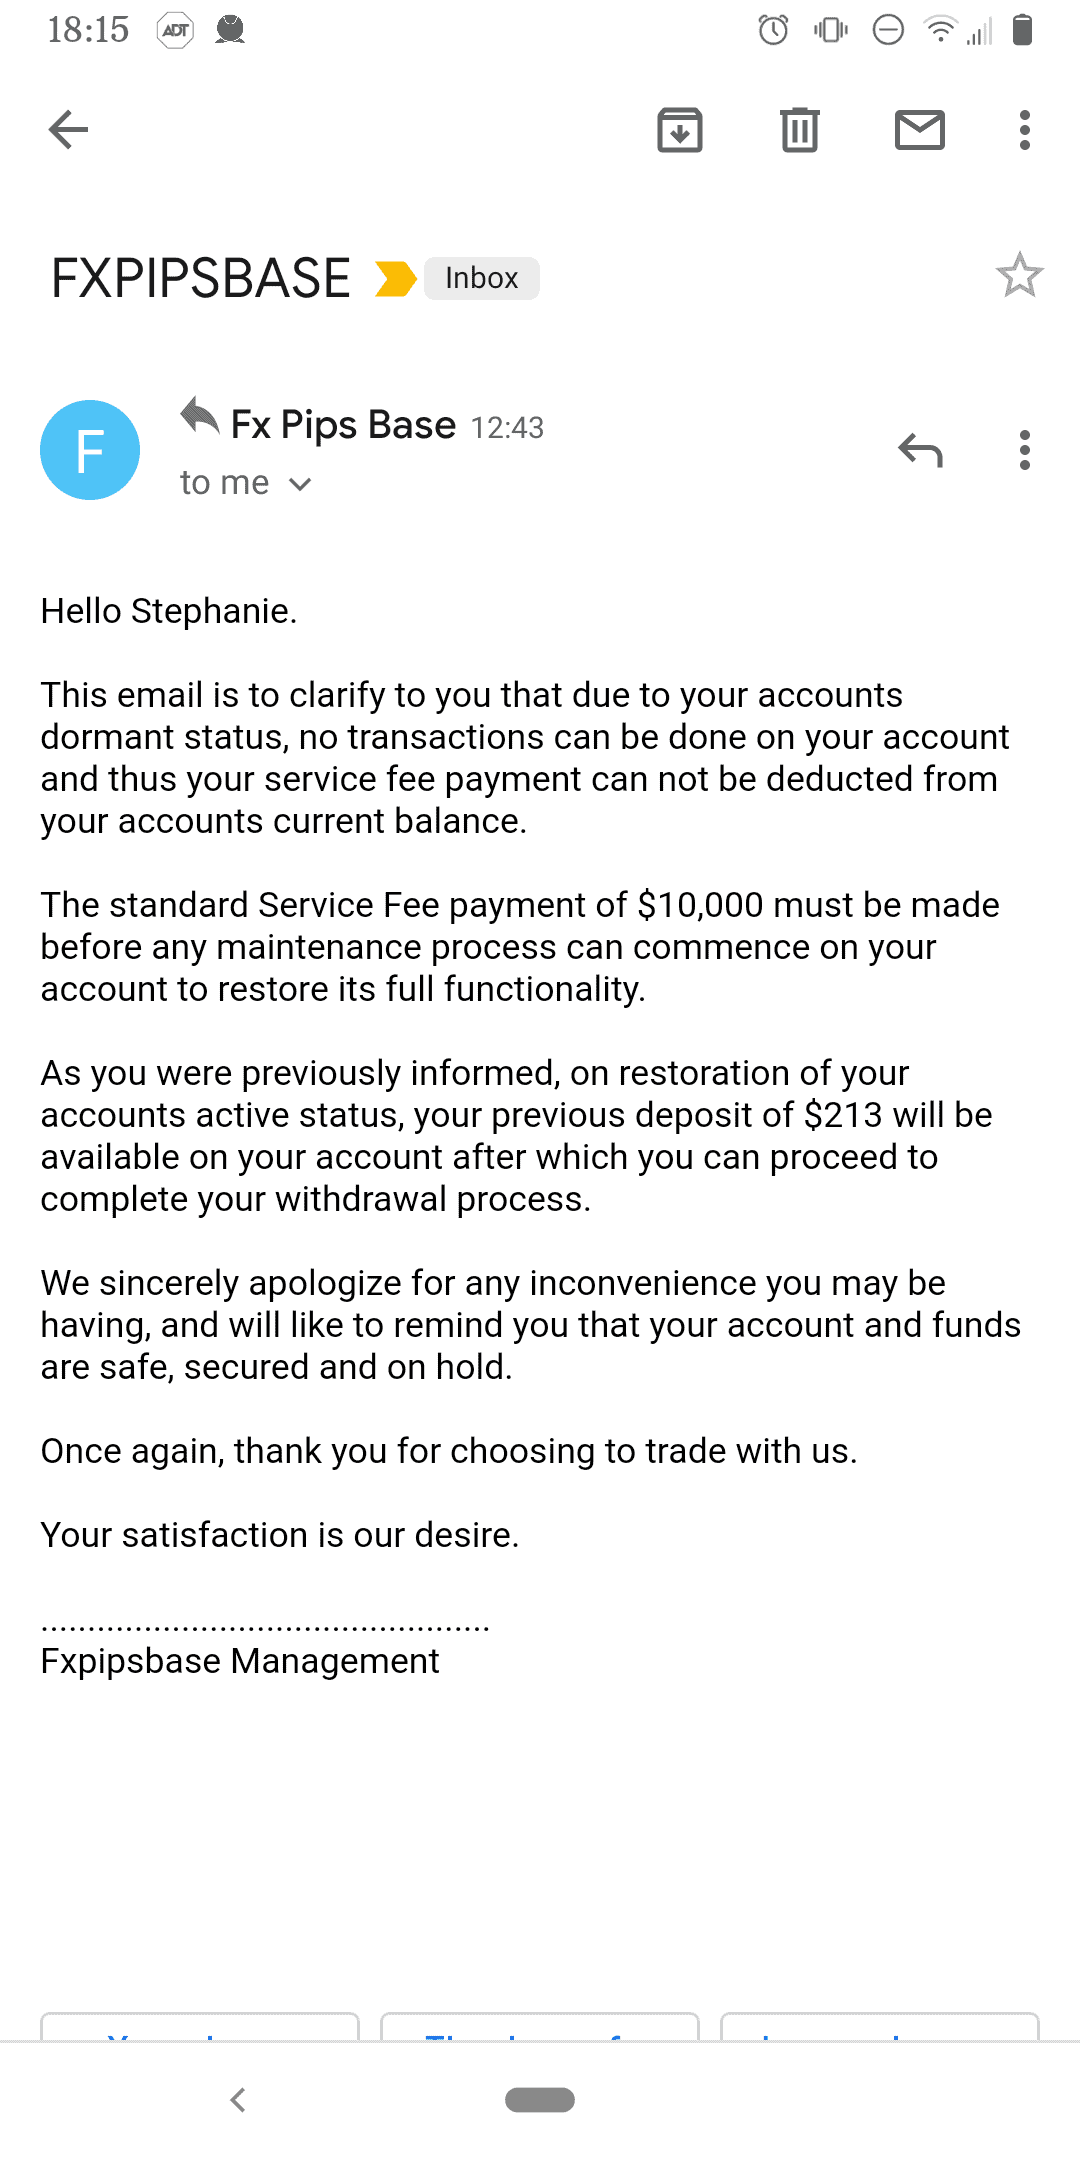Delete the email using the trash icon

tap(800, 130)
